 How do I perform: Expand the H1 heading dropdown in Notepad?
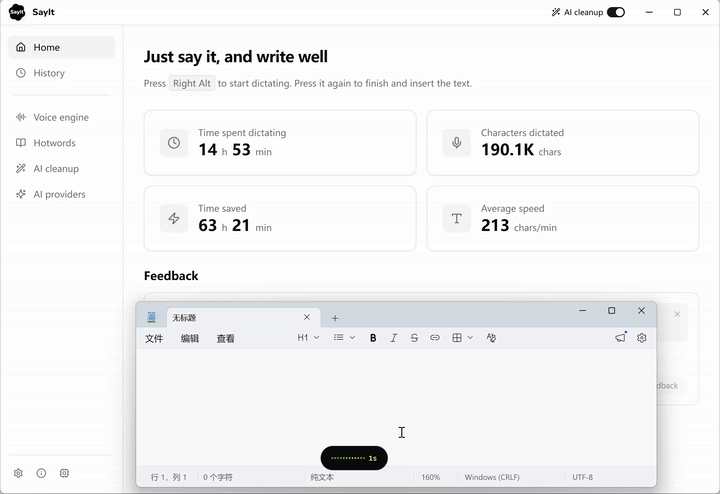[x=308, y=337]
